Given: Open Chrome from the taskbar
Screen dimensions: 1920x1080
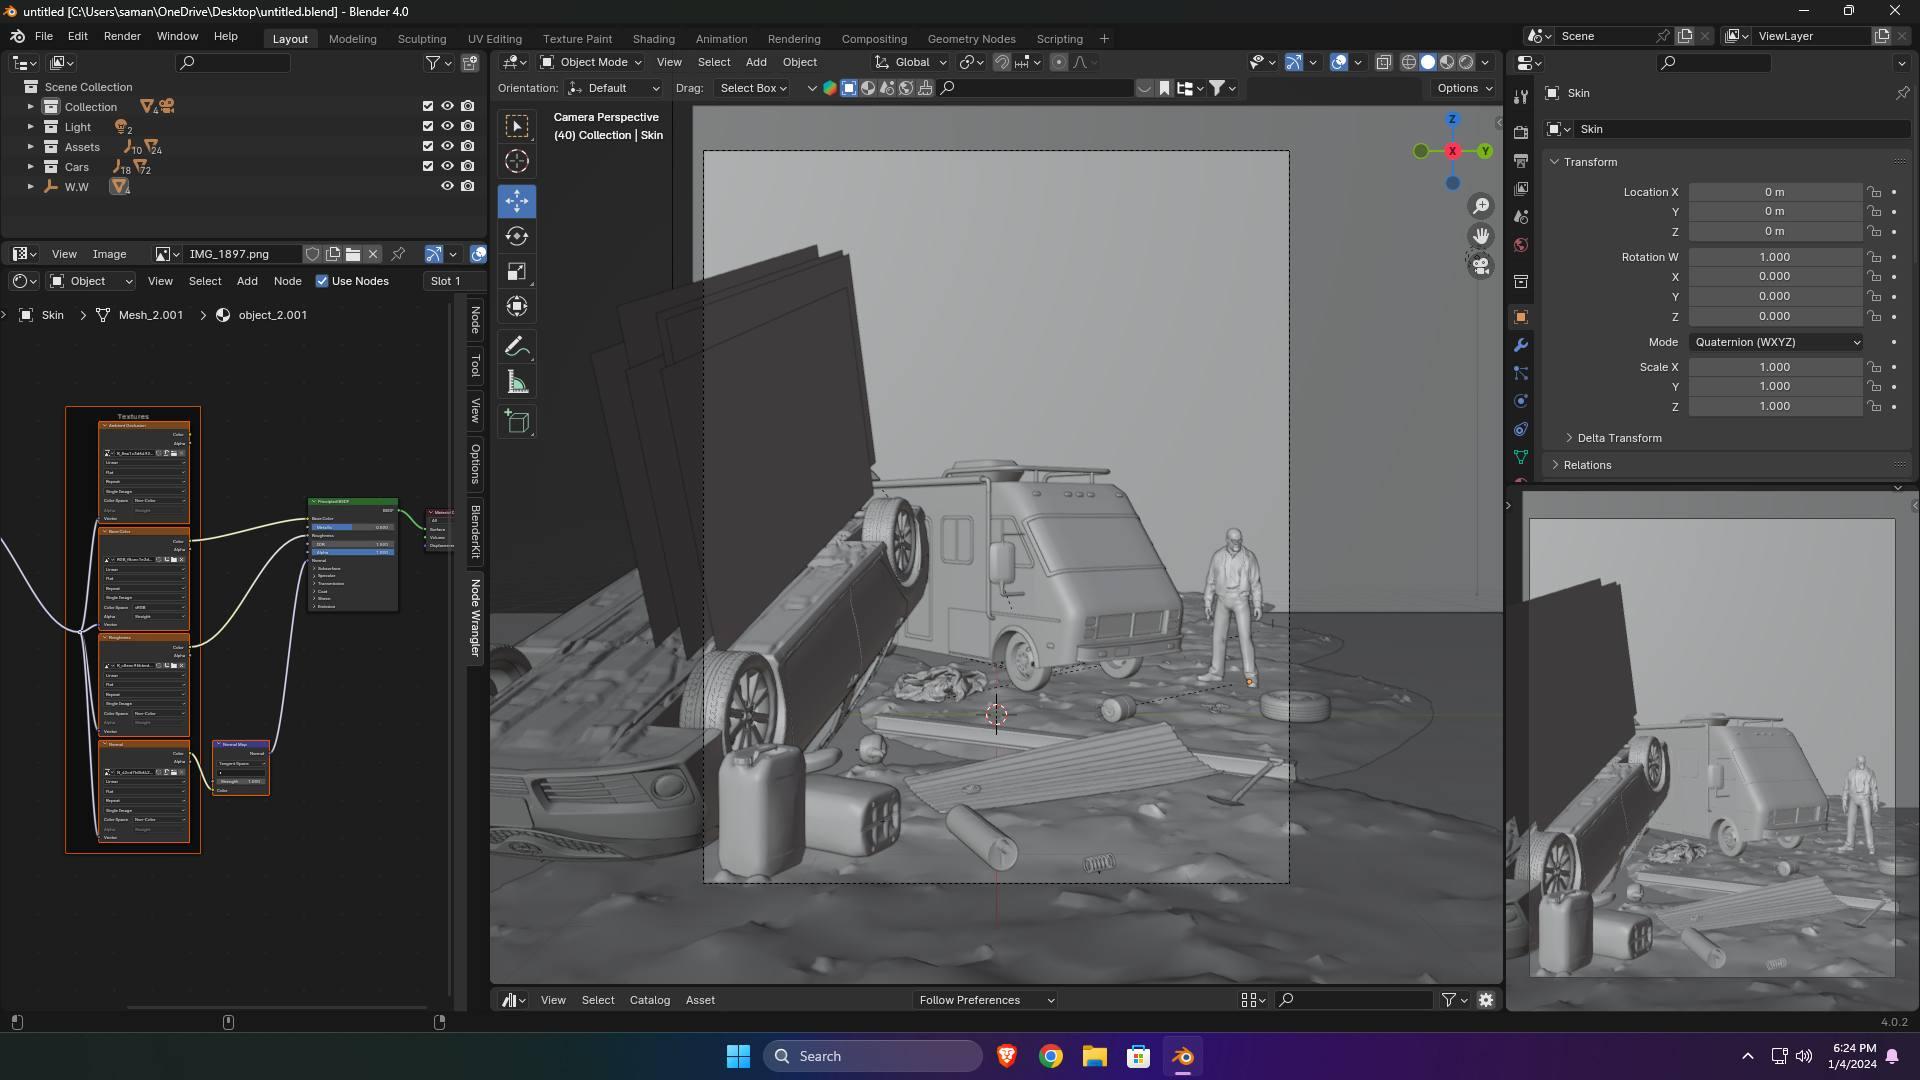Looking at the screenshot, I should 1050,1056.
